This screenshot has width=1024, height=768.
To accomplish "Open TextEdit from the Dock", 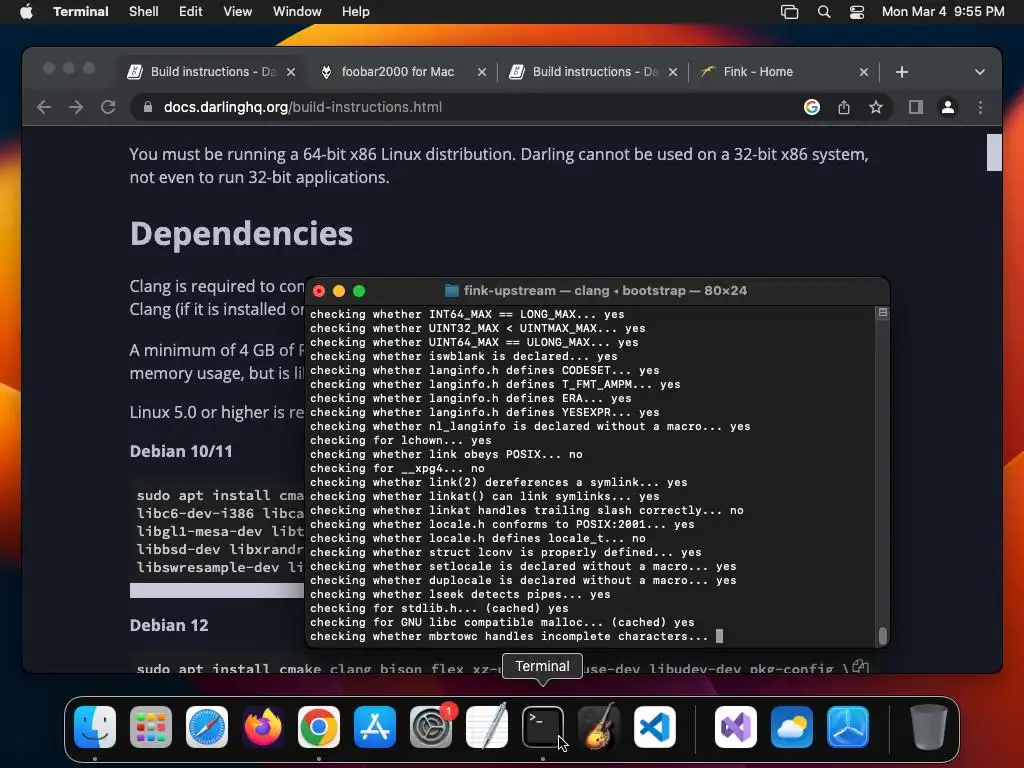I will tap(487, 727).
